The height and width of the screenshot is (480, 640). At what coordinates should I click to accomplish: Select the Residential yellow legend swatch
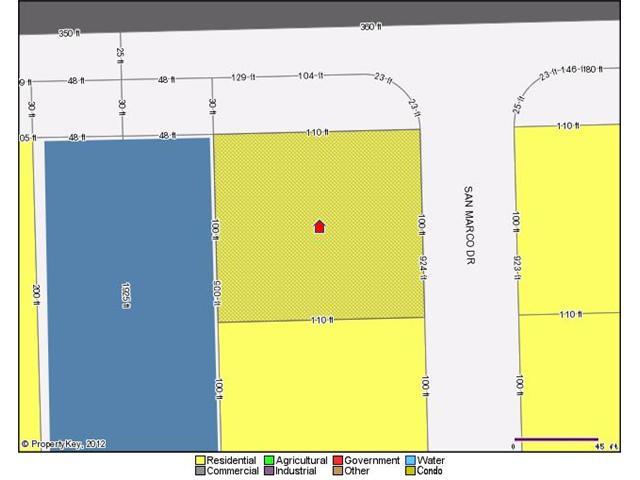(x=200, y=461)
